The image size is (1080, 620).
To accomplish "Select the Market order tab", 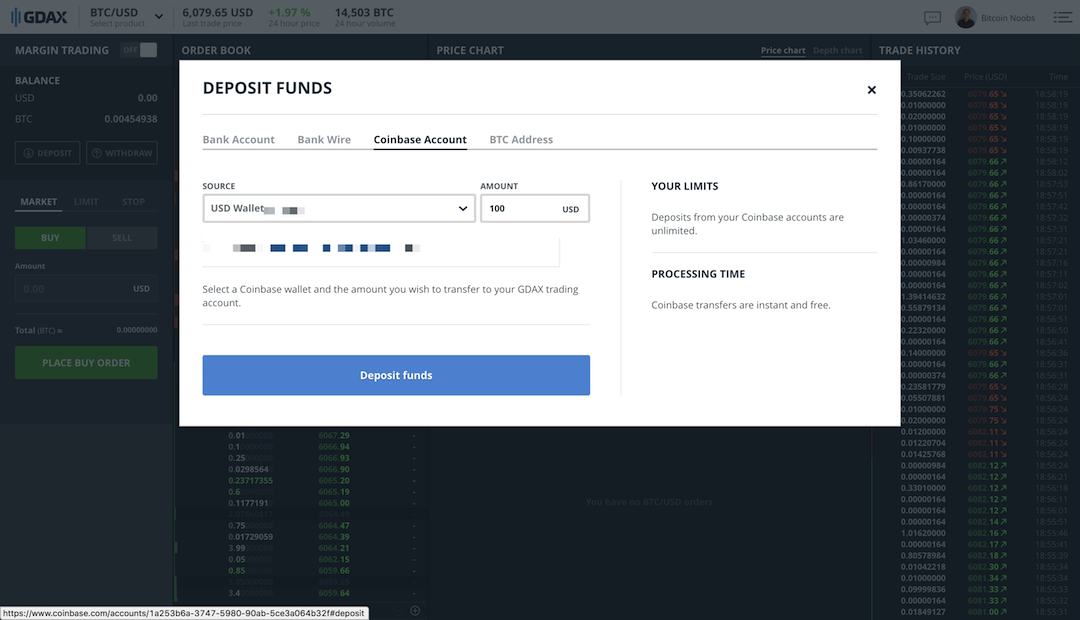I will (x=39, y=202).
